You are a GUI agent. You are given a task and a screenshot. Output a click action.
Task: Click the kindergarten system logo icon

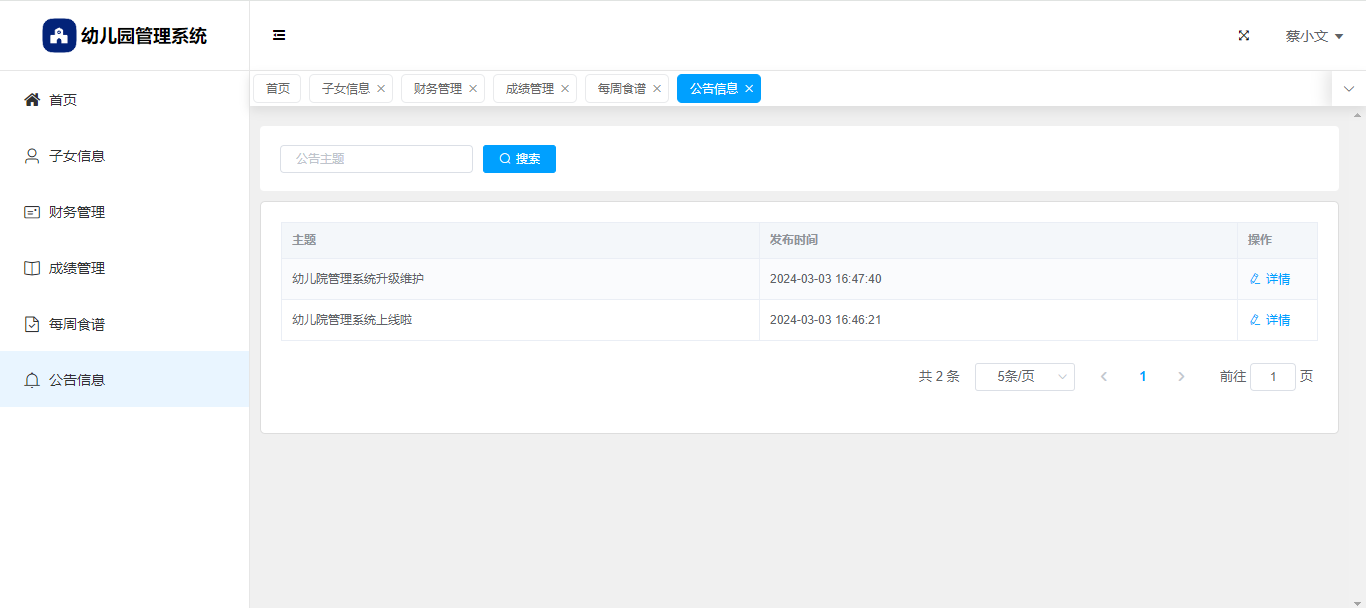(59, 36)
